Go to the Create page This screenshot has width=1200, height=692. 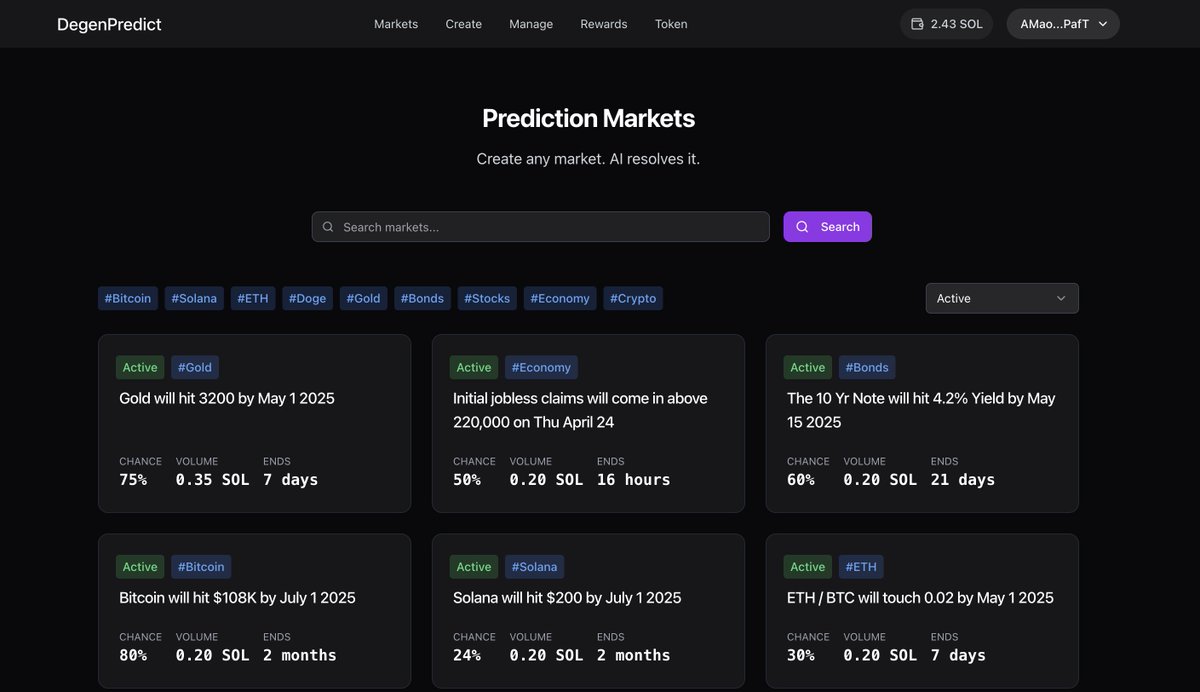pyautogui.click(x=463, y=24)
